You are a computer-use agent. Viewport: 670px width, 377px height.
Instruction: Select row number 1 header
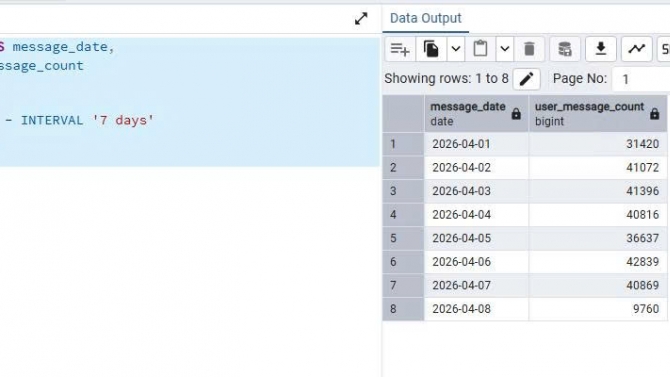pos(403,144)
